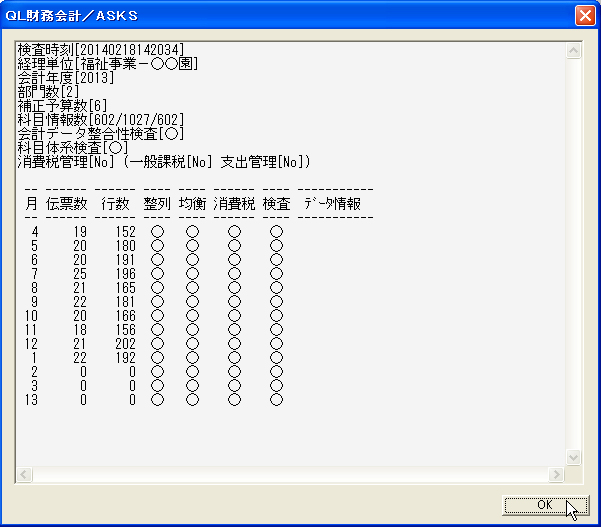Click the 行数 value 202 for month 12

(126, 343)
